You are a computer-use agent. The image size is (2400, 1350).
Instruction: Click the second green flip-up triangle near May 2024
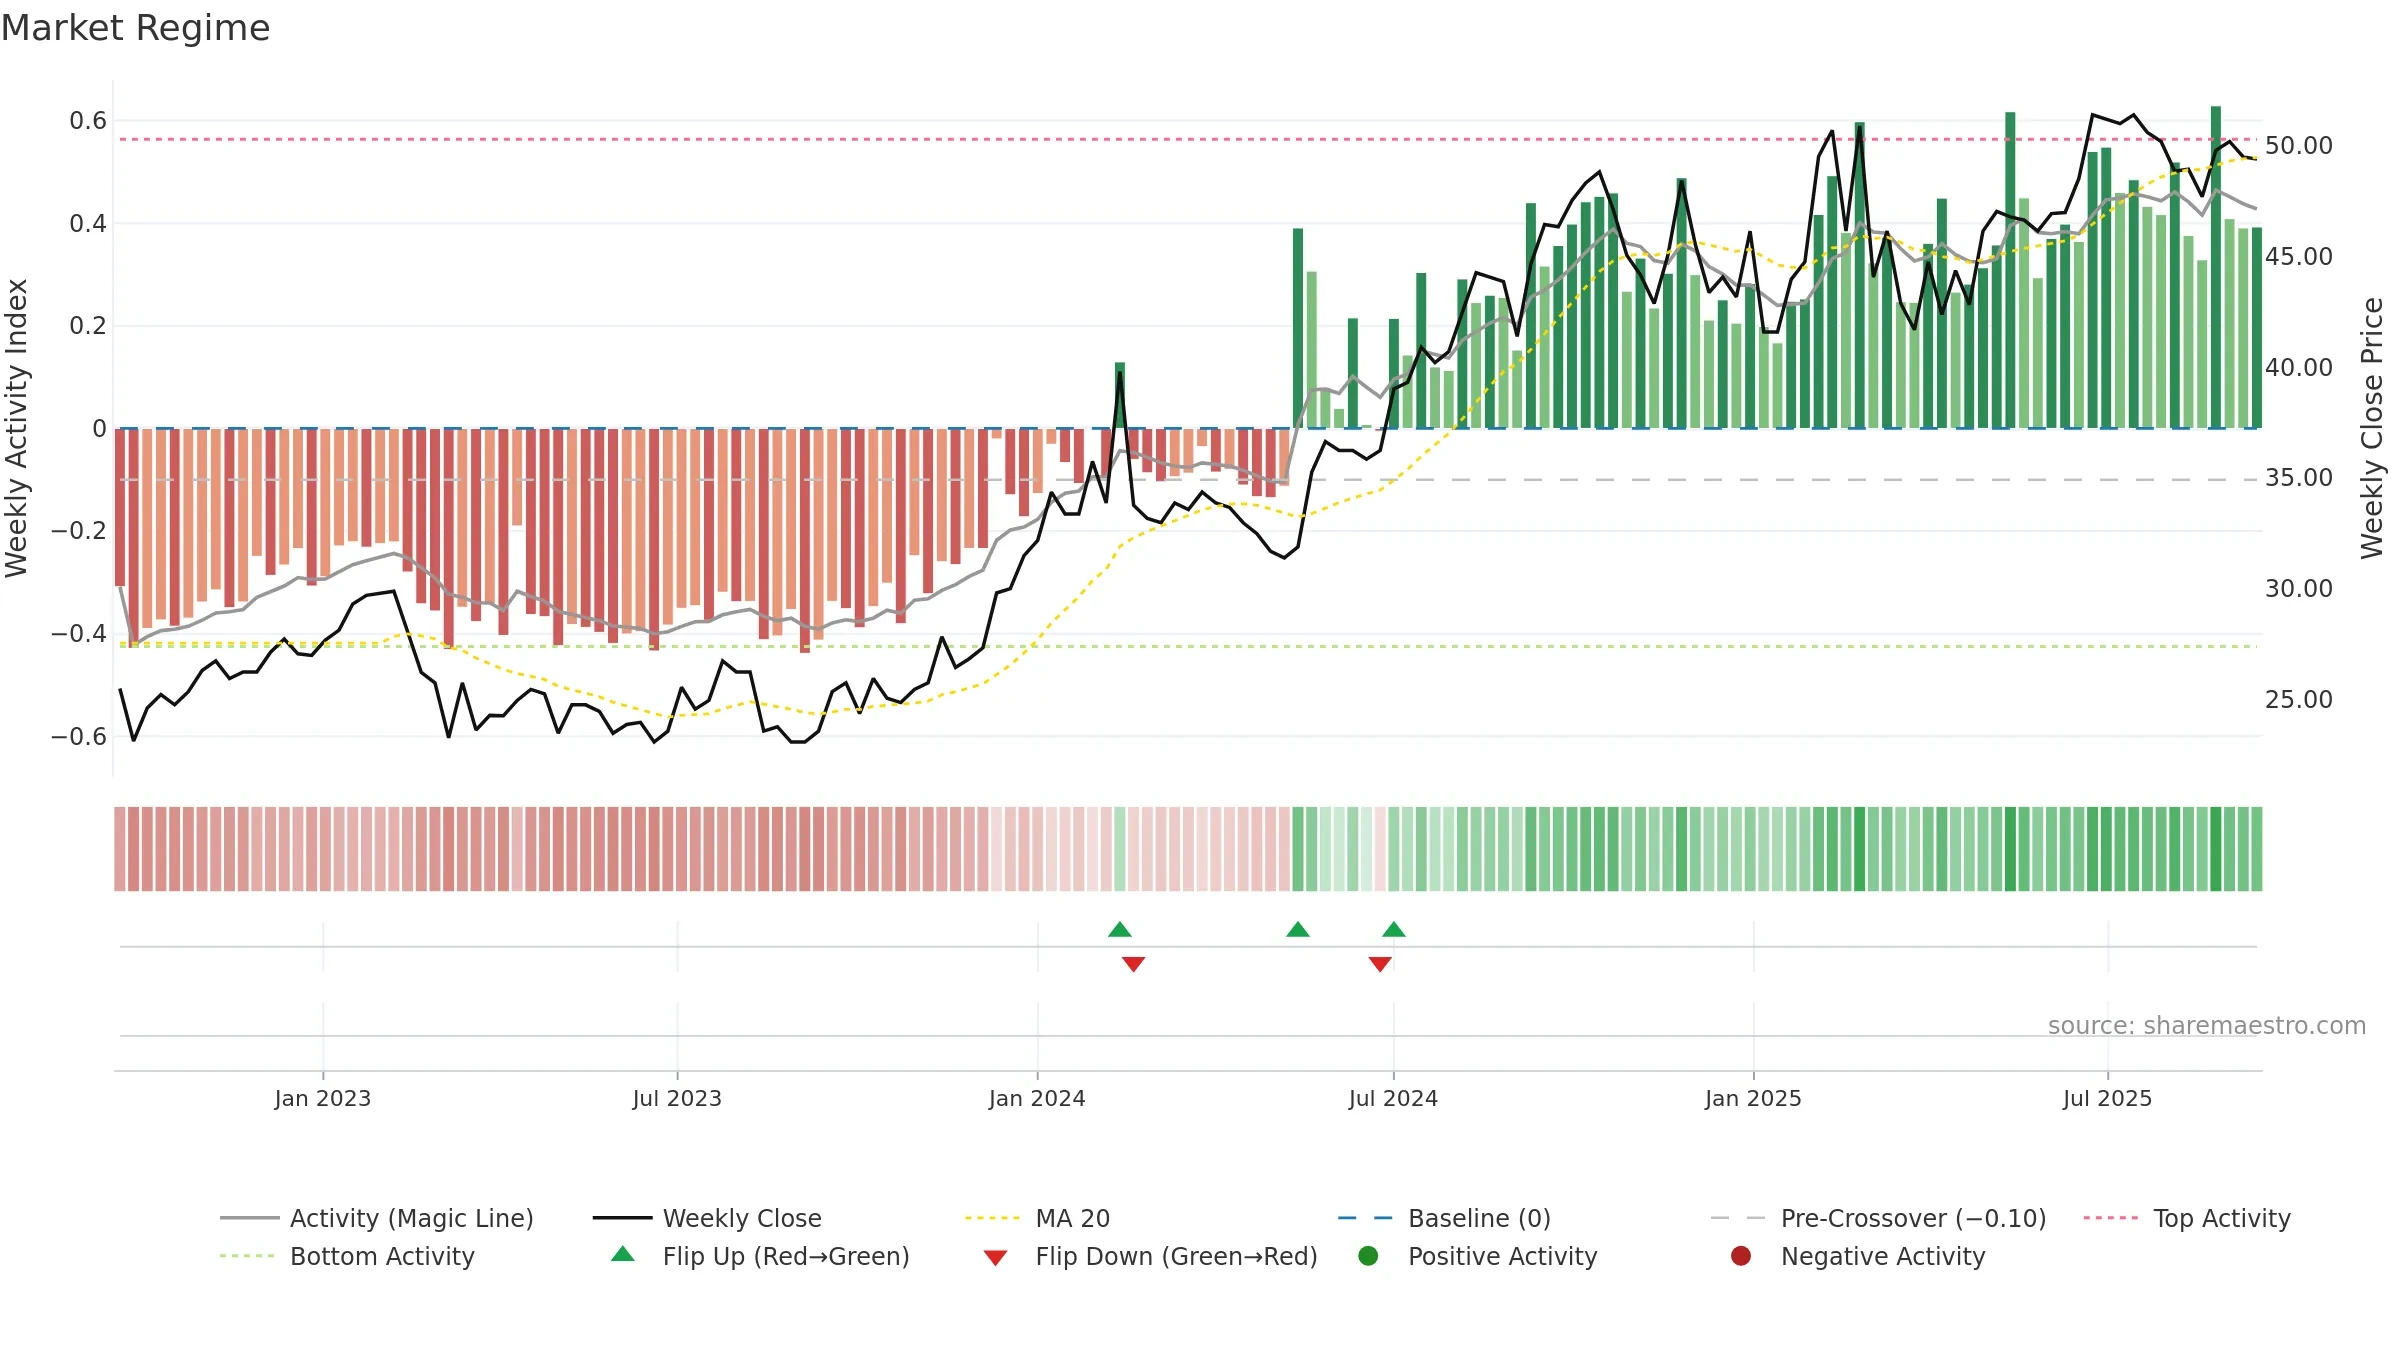point(1298,930)
